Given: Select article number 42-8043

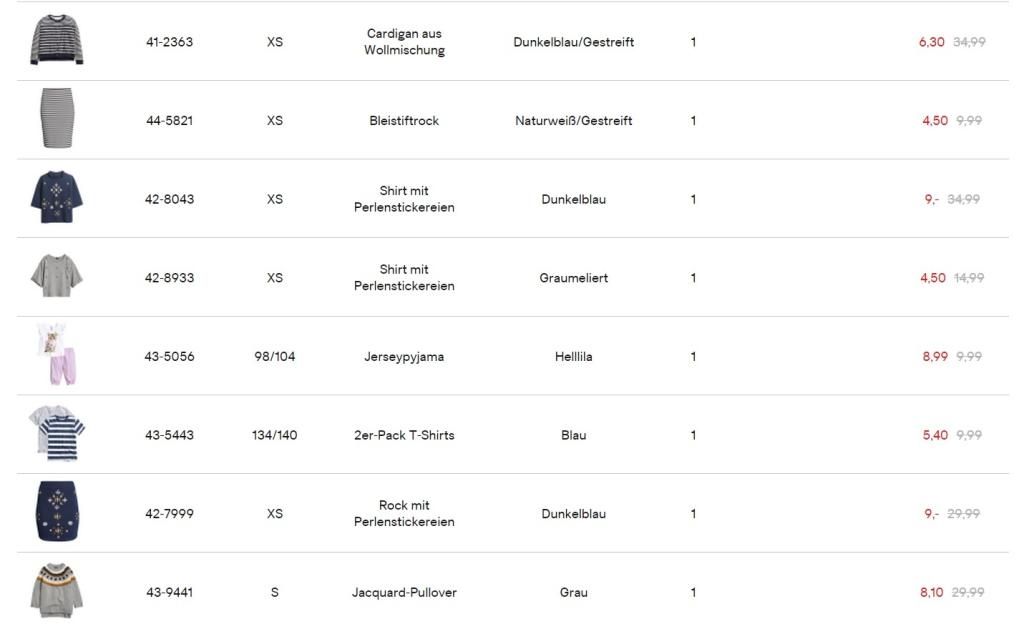Looking at the screenshot, I should pos(170,199).
